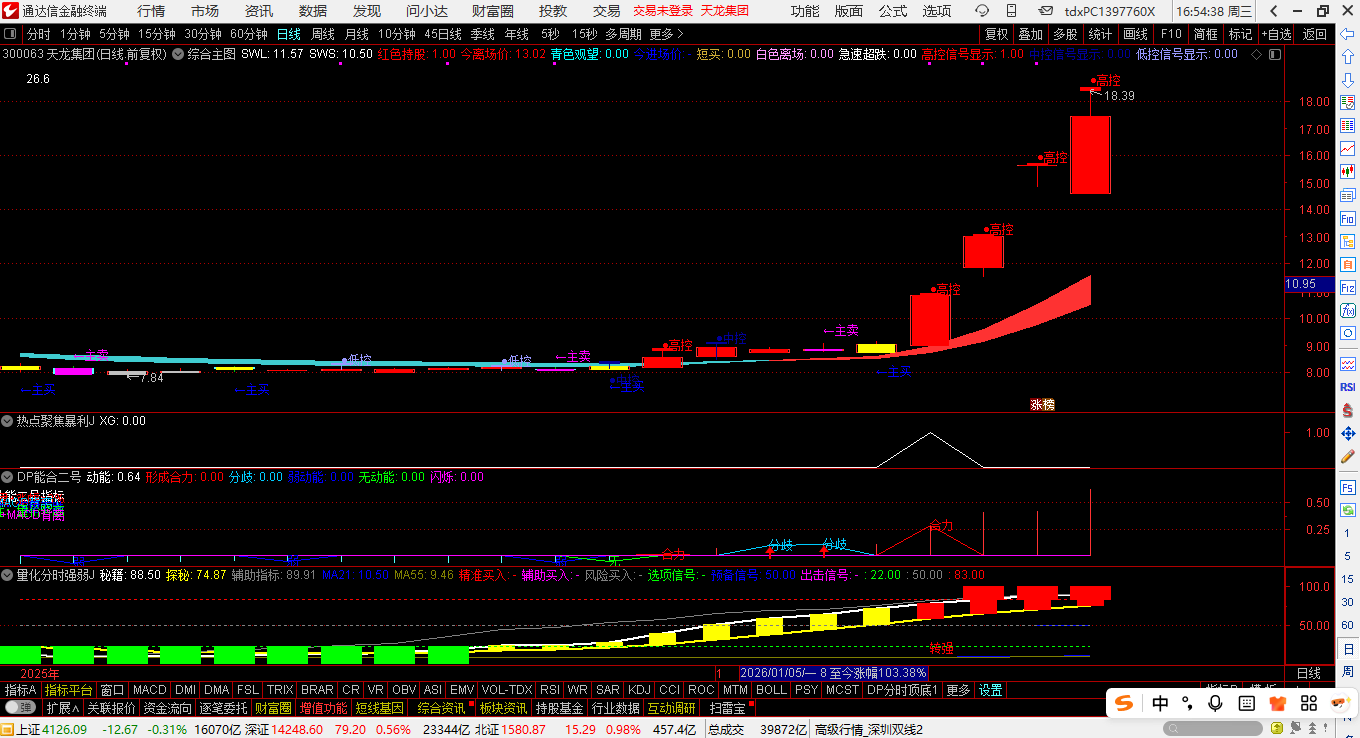Click the 设置 button in indicator bar
1360x738 pixels.
pyautogui.click(x=990, y=690)
